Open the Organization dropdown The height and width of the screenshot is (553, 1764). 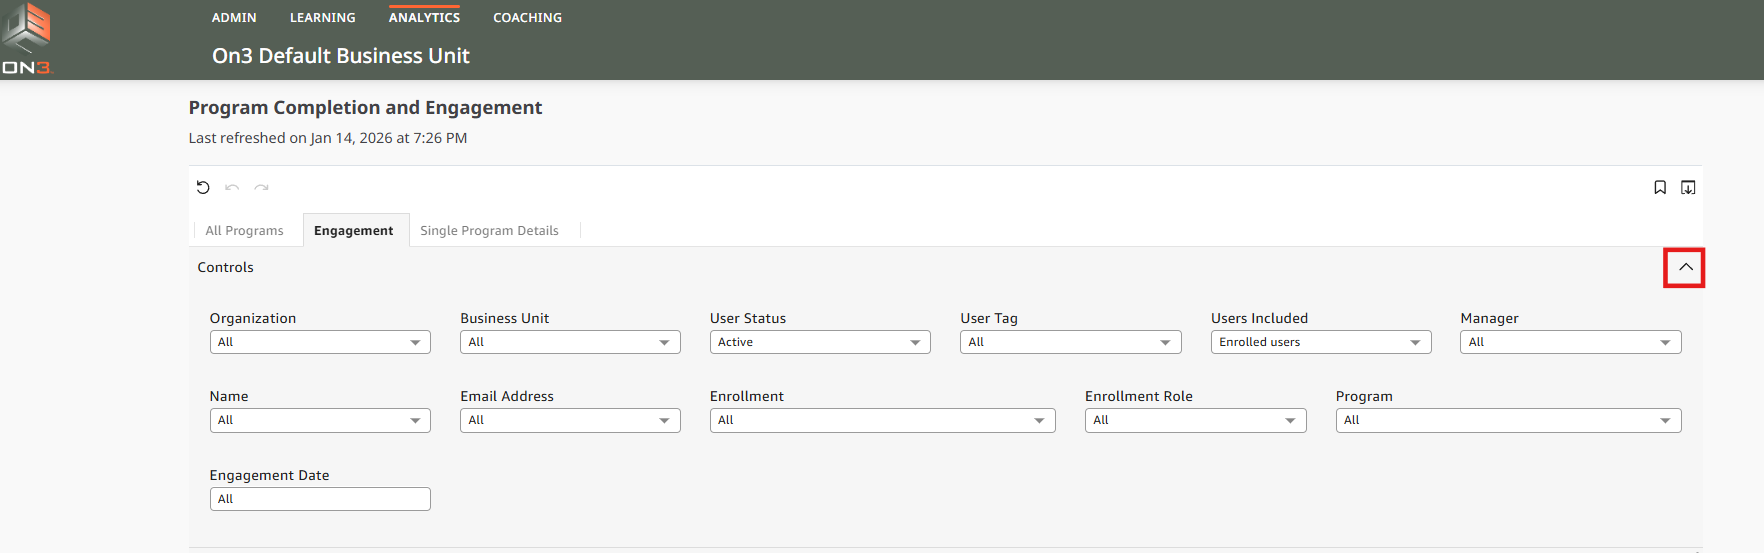pos(320,342)
